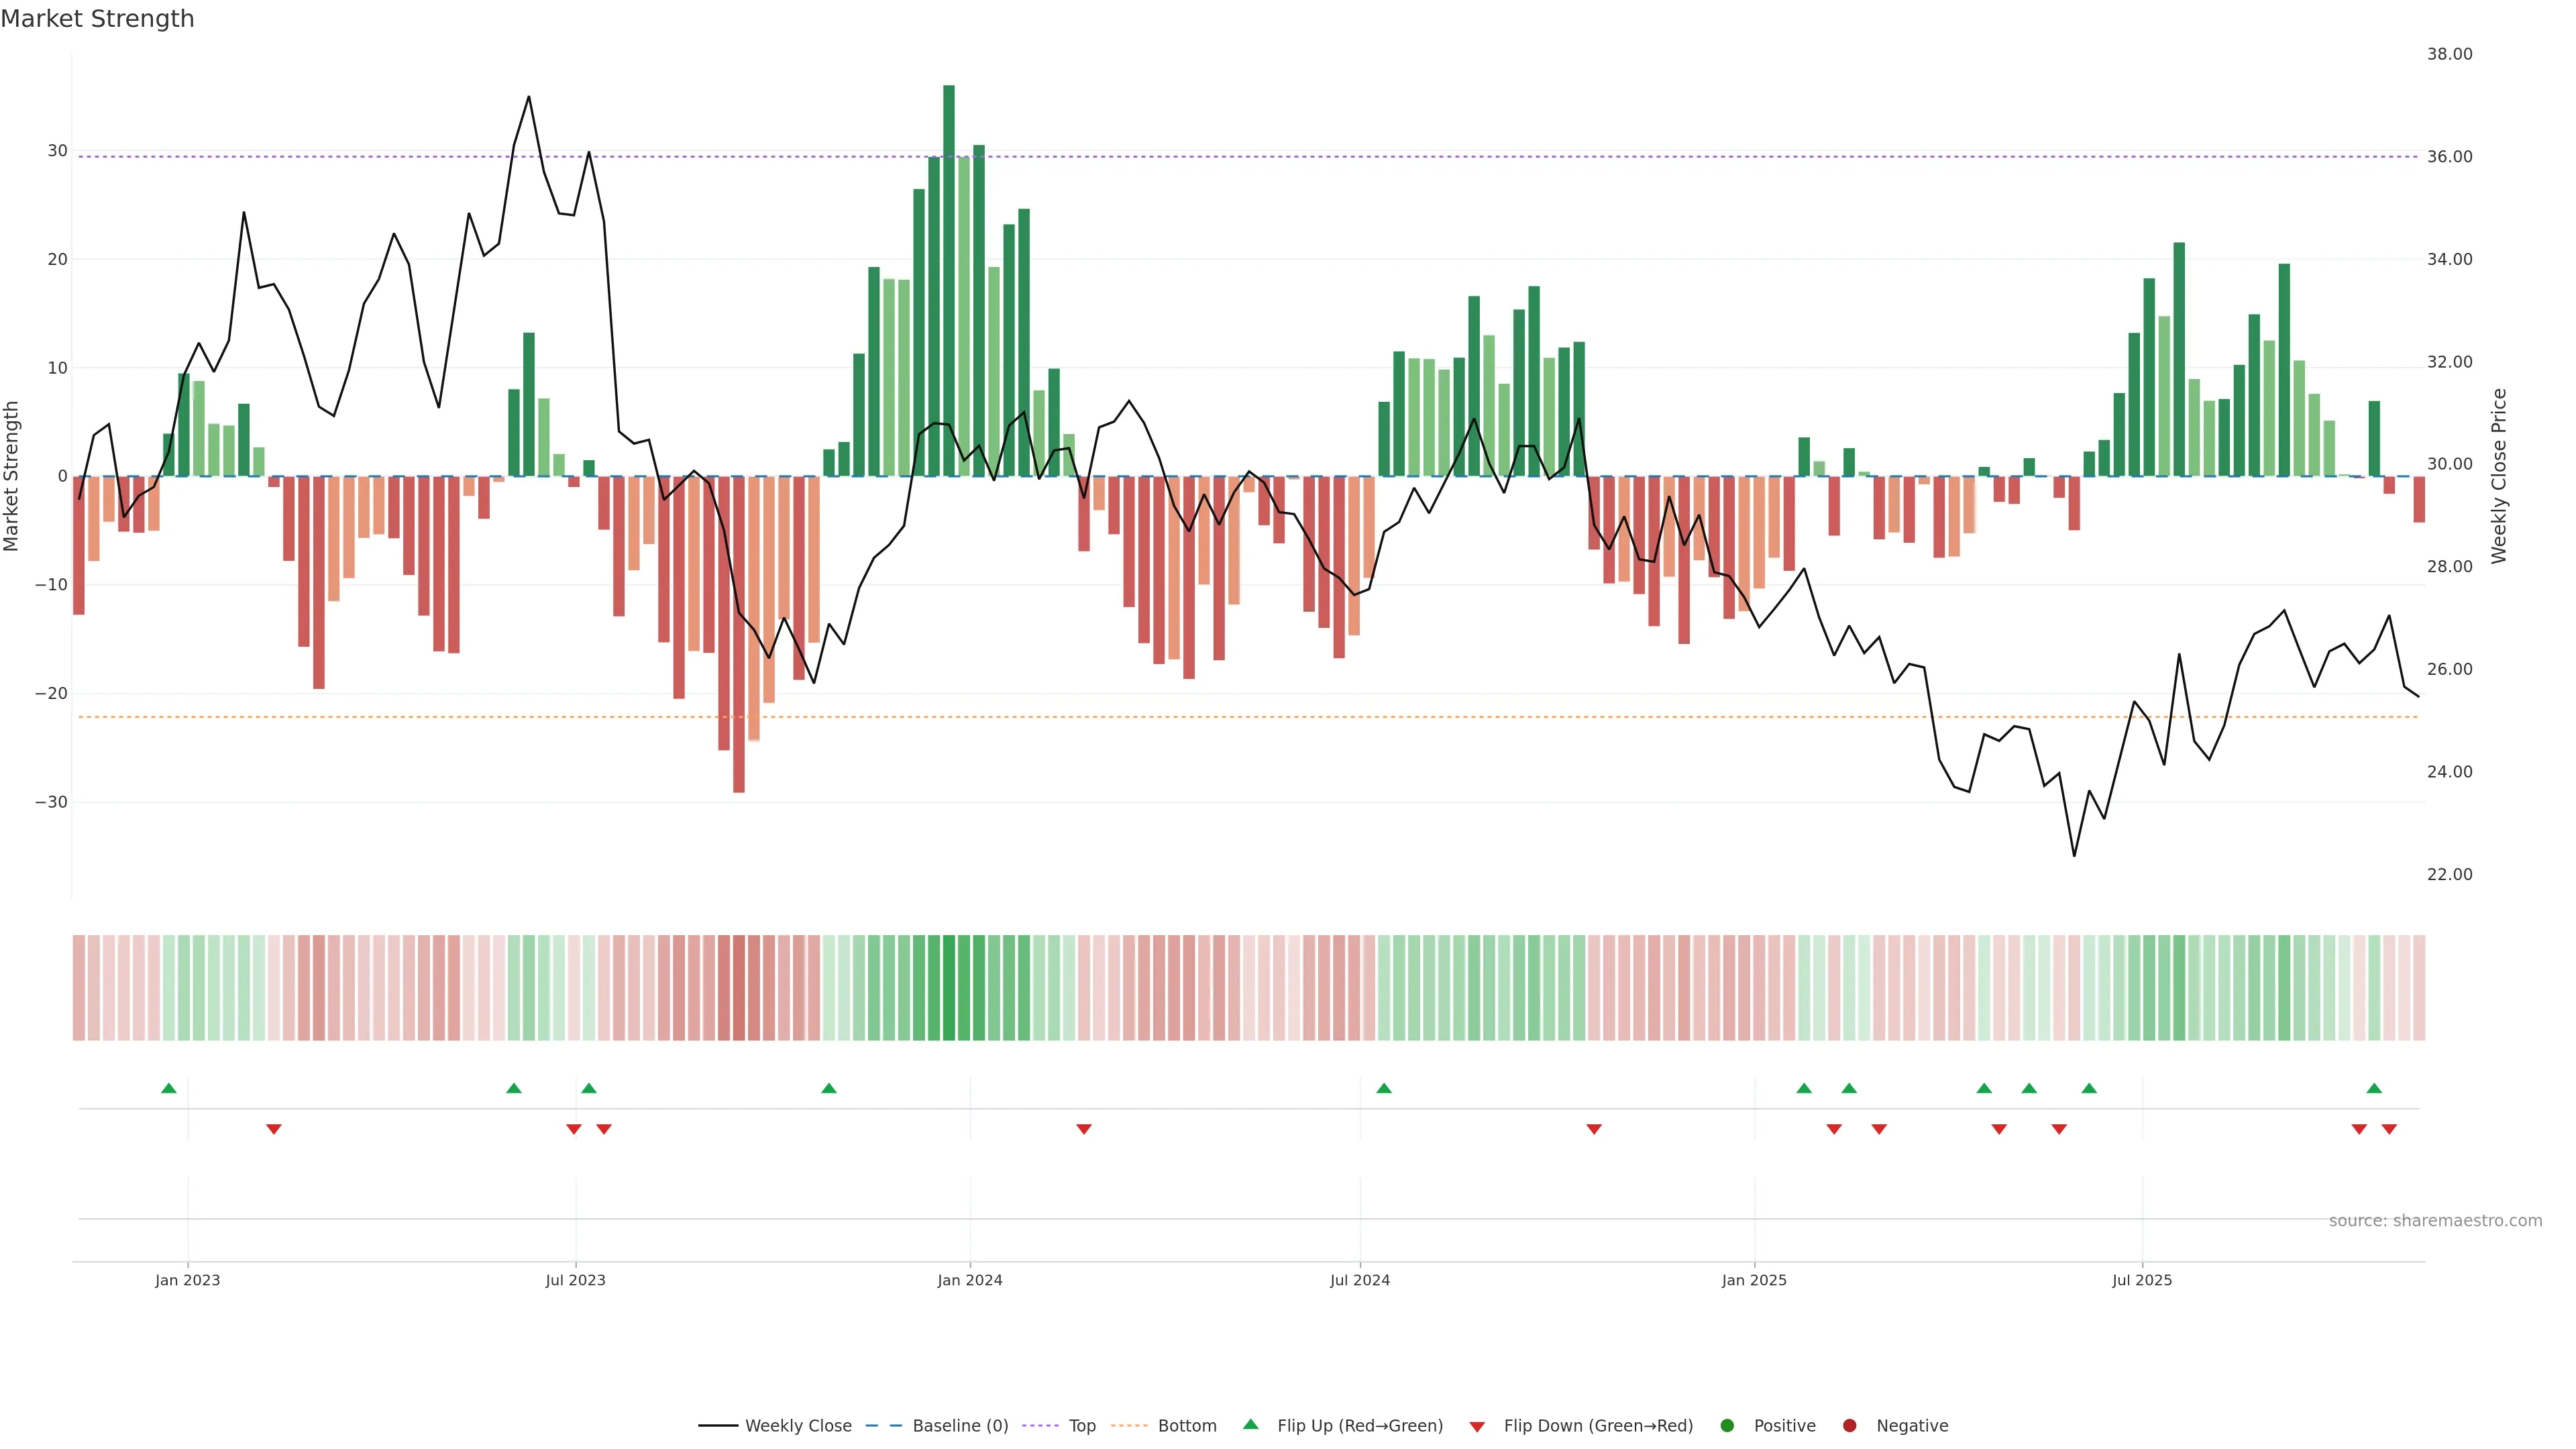Click the green Positive legend dot
This screenshot has height=1449, width=2576.
click(1727, 1425)
